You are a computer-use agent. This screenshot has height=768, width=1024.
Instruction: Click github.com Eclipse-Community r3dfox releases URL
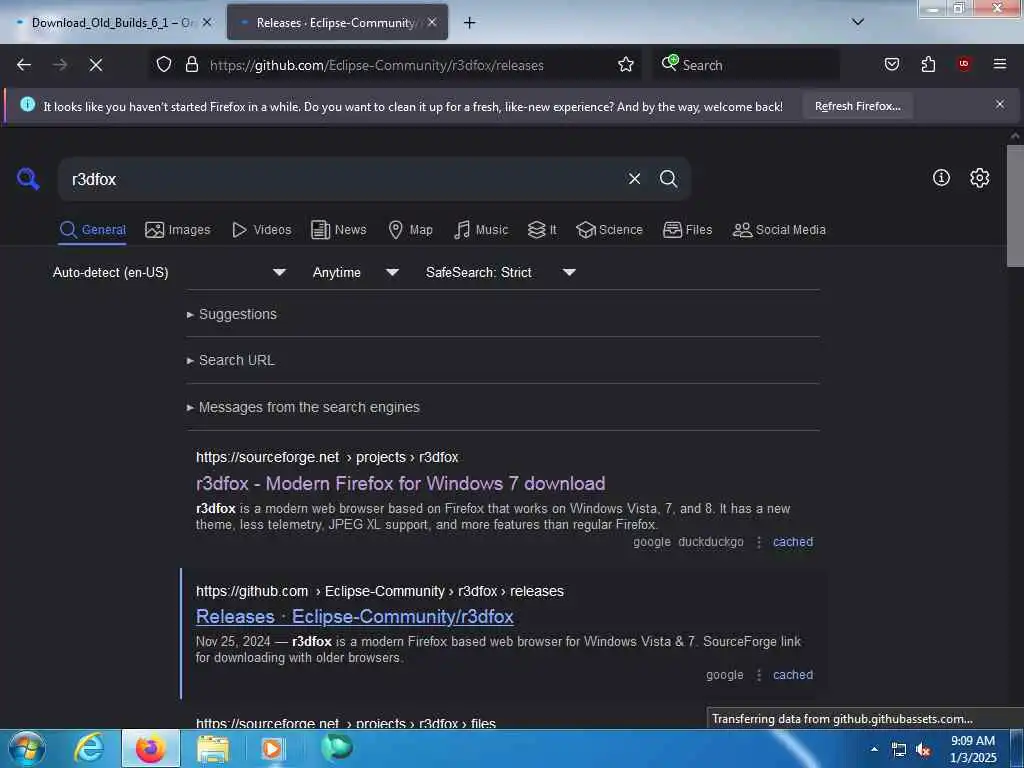379,591
